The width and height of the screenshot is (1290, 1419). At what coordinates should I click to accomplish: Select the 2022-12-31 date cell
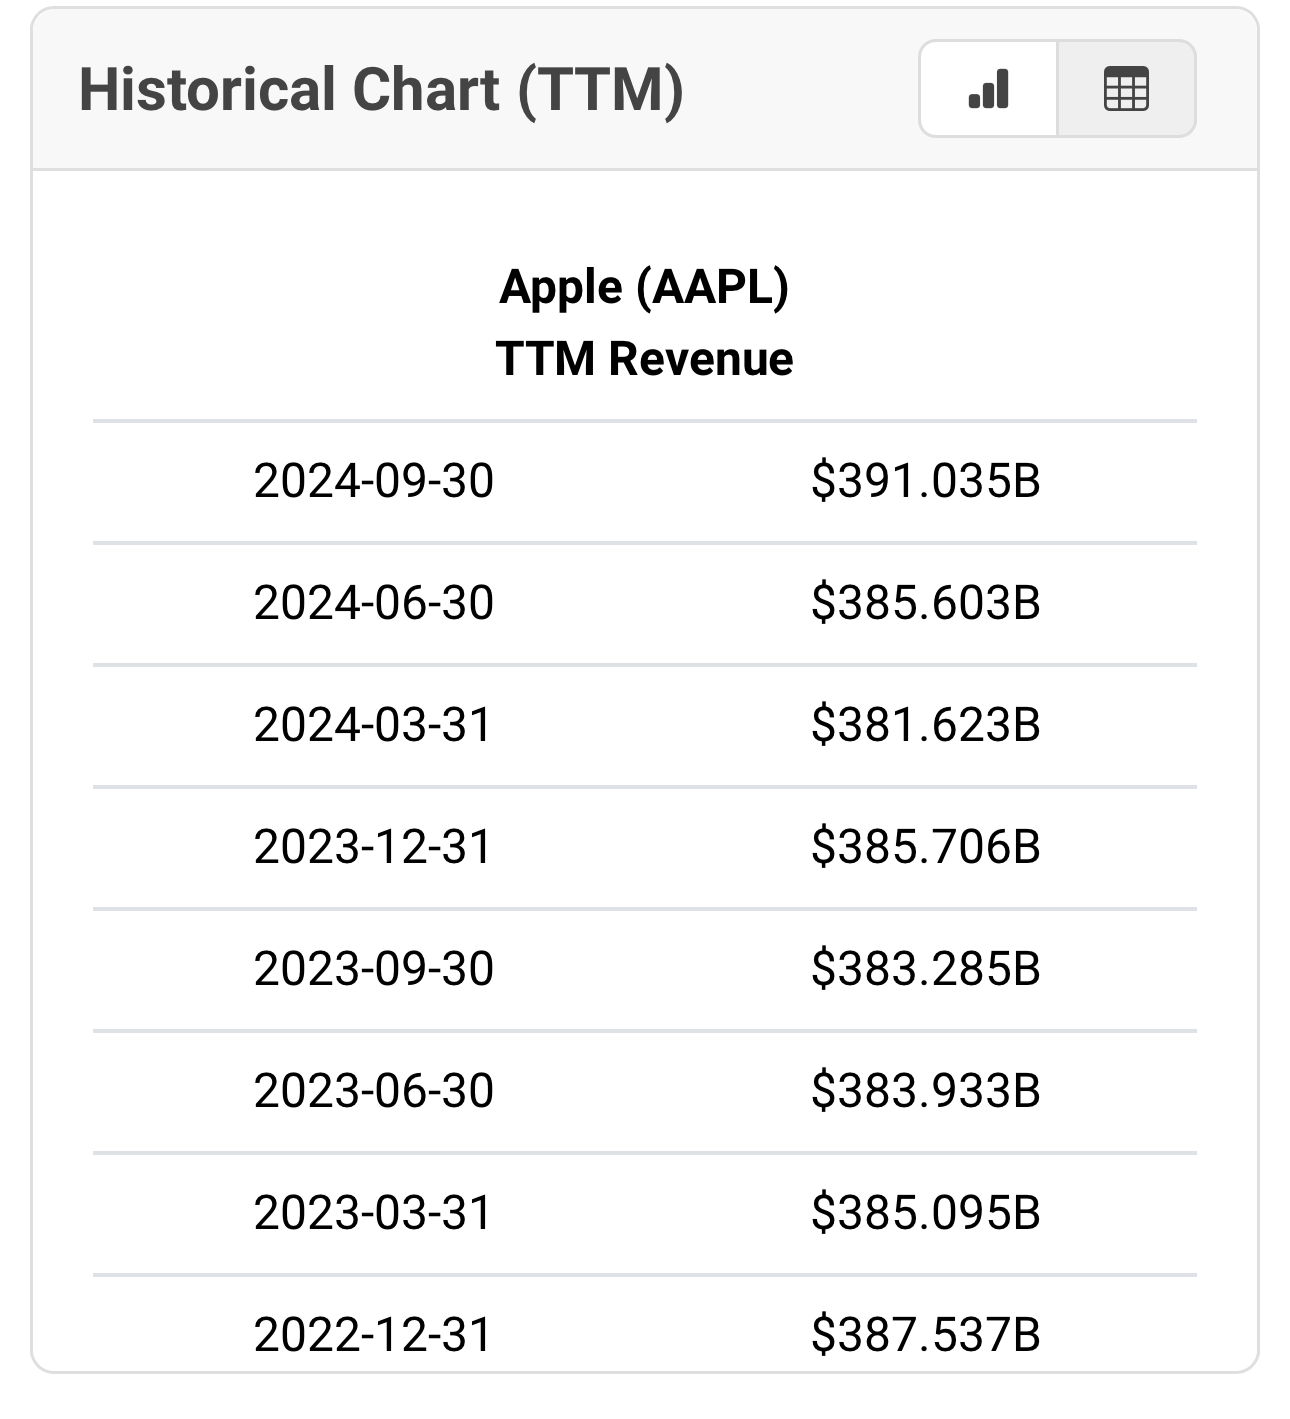point(373,1335)
